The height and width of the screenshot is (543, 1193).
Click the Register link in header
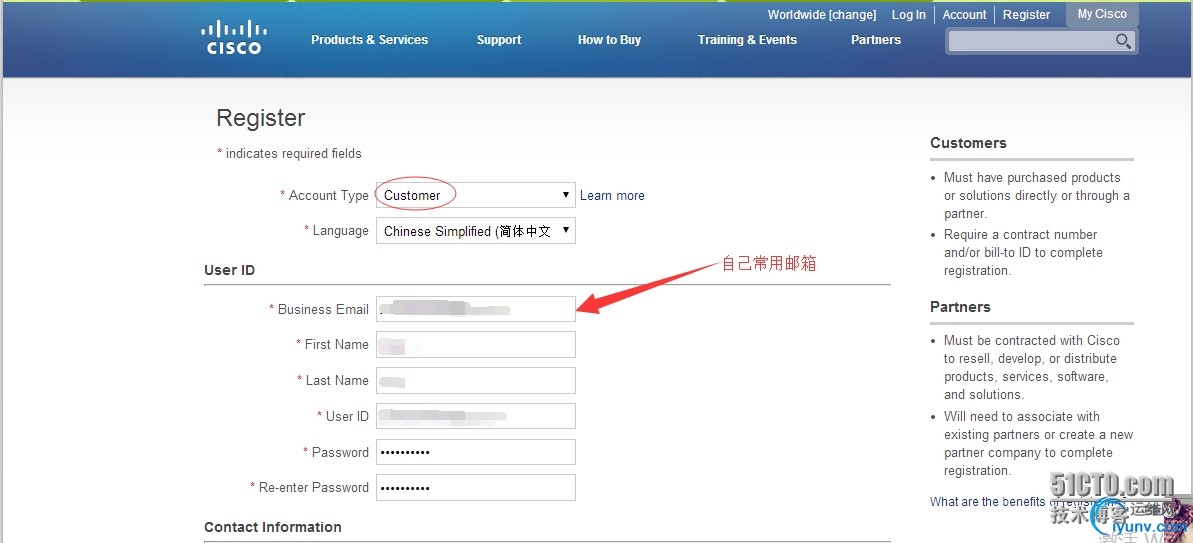click(x=1026, y=14)
